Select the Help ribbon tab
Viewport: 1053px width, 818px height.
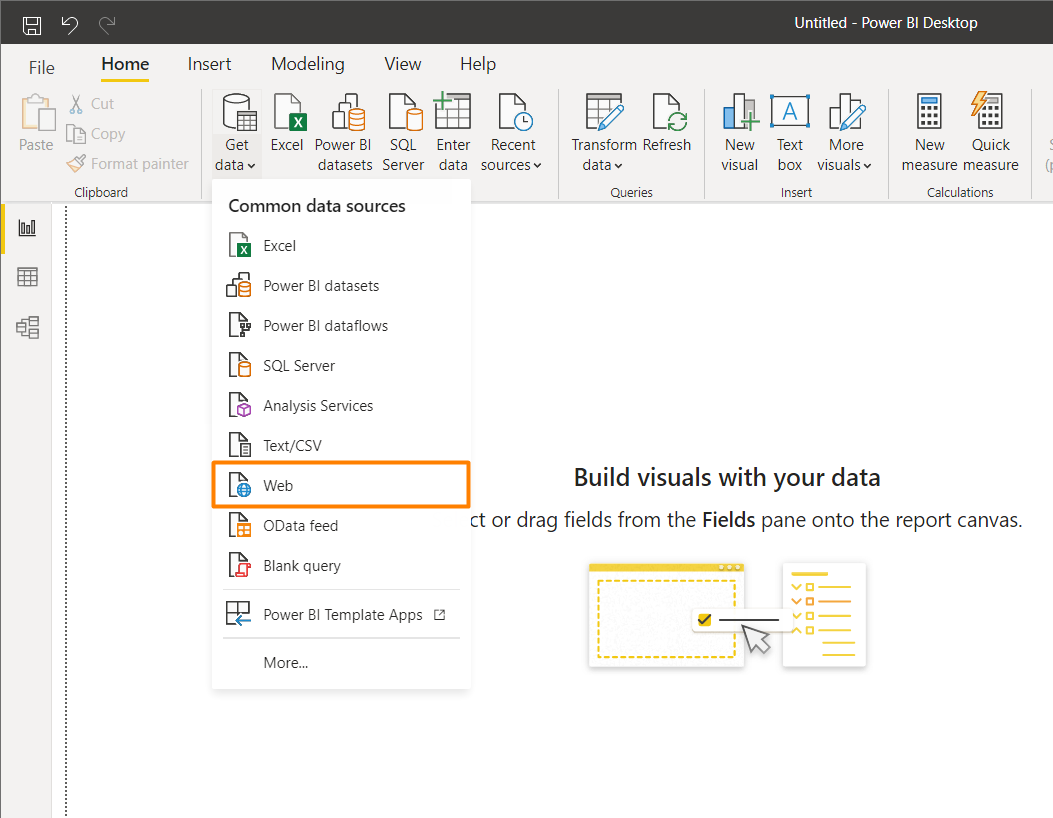coord(477,64)
